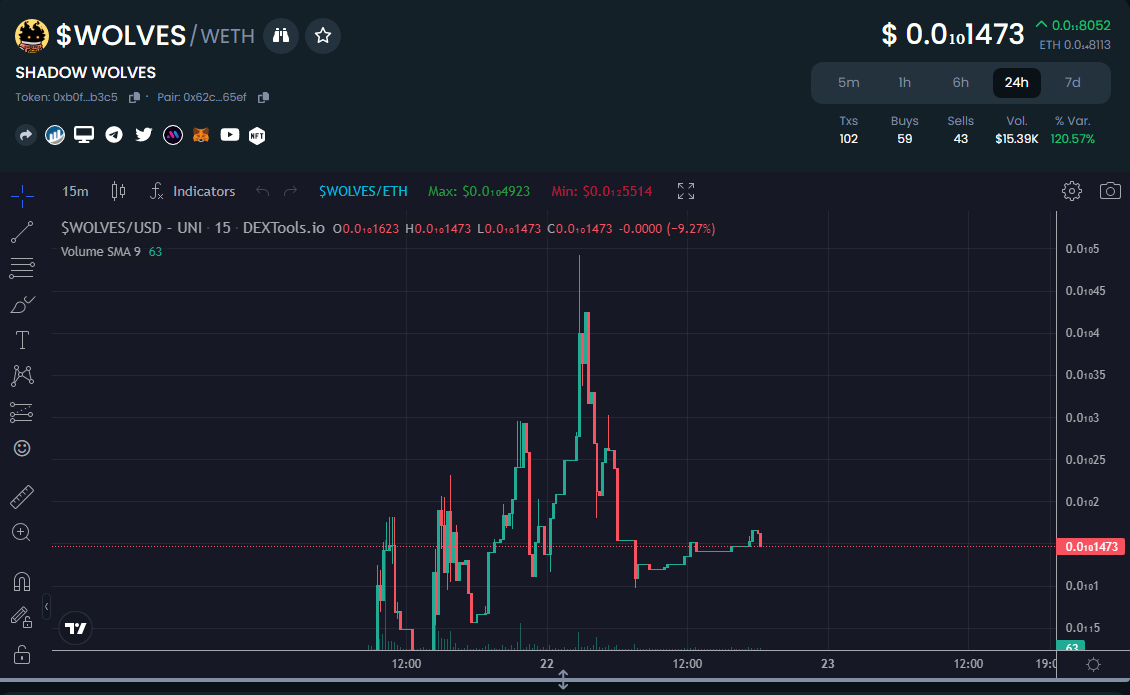Add $WOLVES to favorites with star

click(323, 35)
